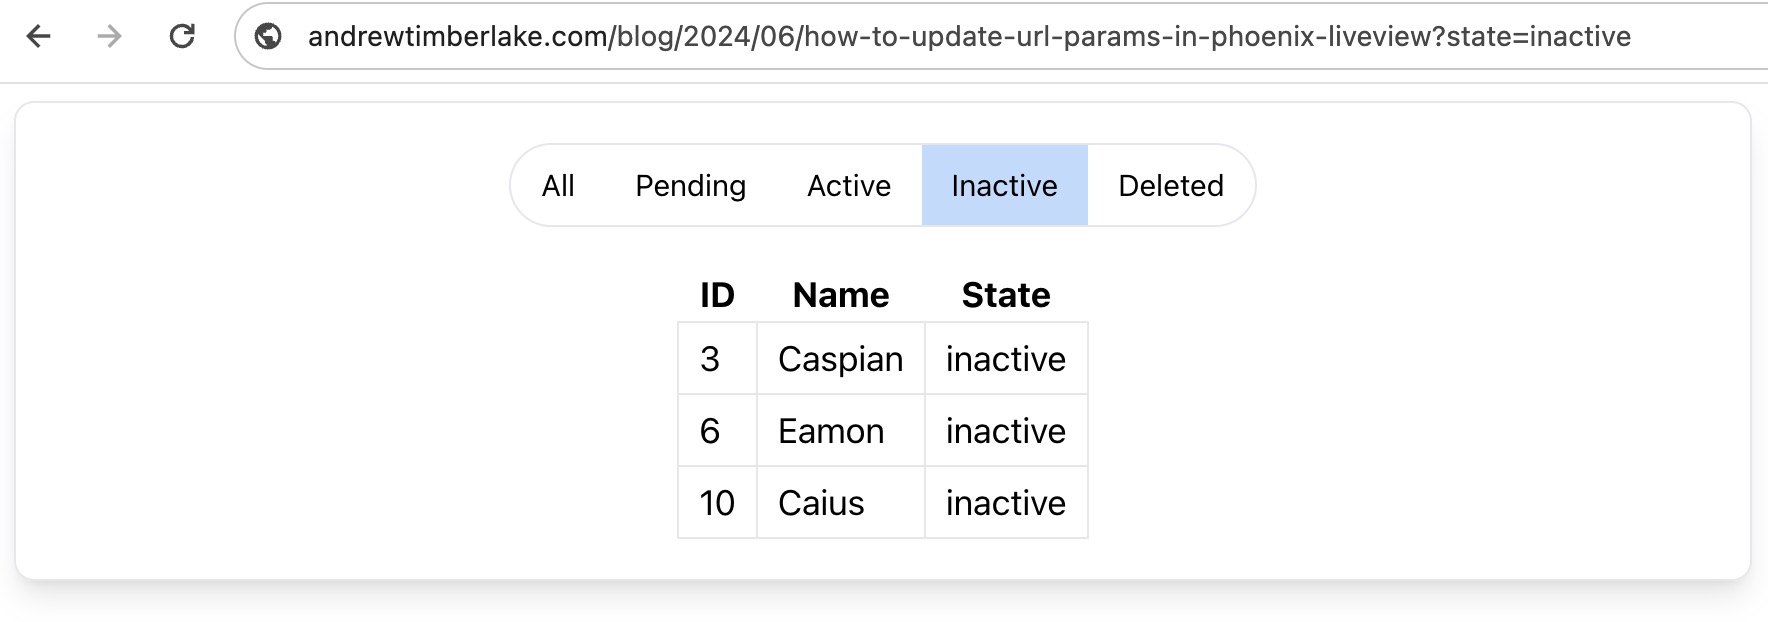The height and width of the screenshot is (622, 1768).
Task: Click the ID 3 cell
Action: [710, 359]
